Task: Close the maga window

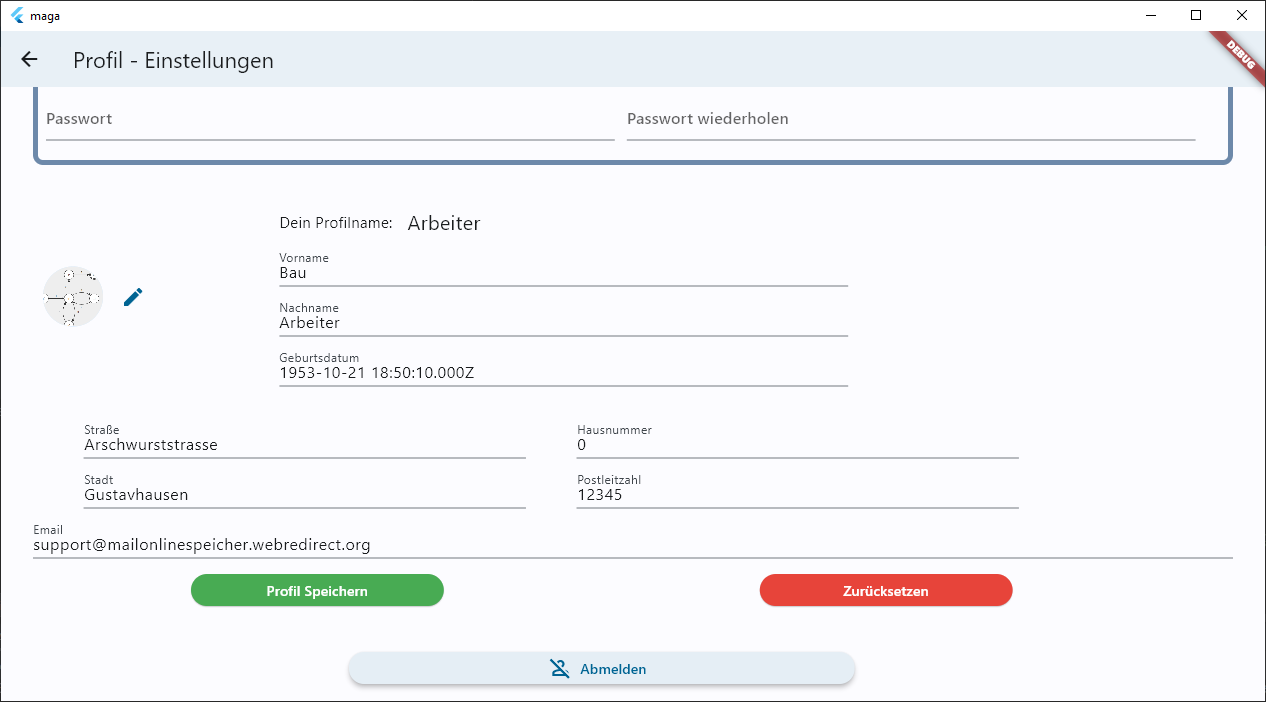Action: [x=1242, y=15]
